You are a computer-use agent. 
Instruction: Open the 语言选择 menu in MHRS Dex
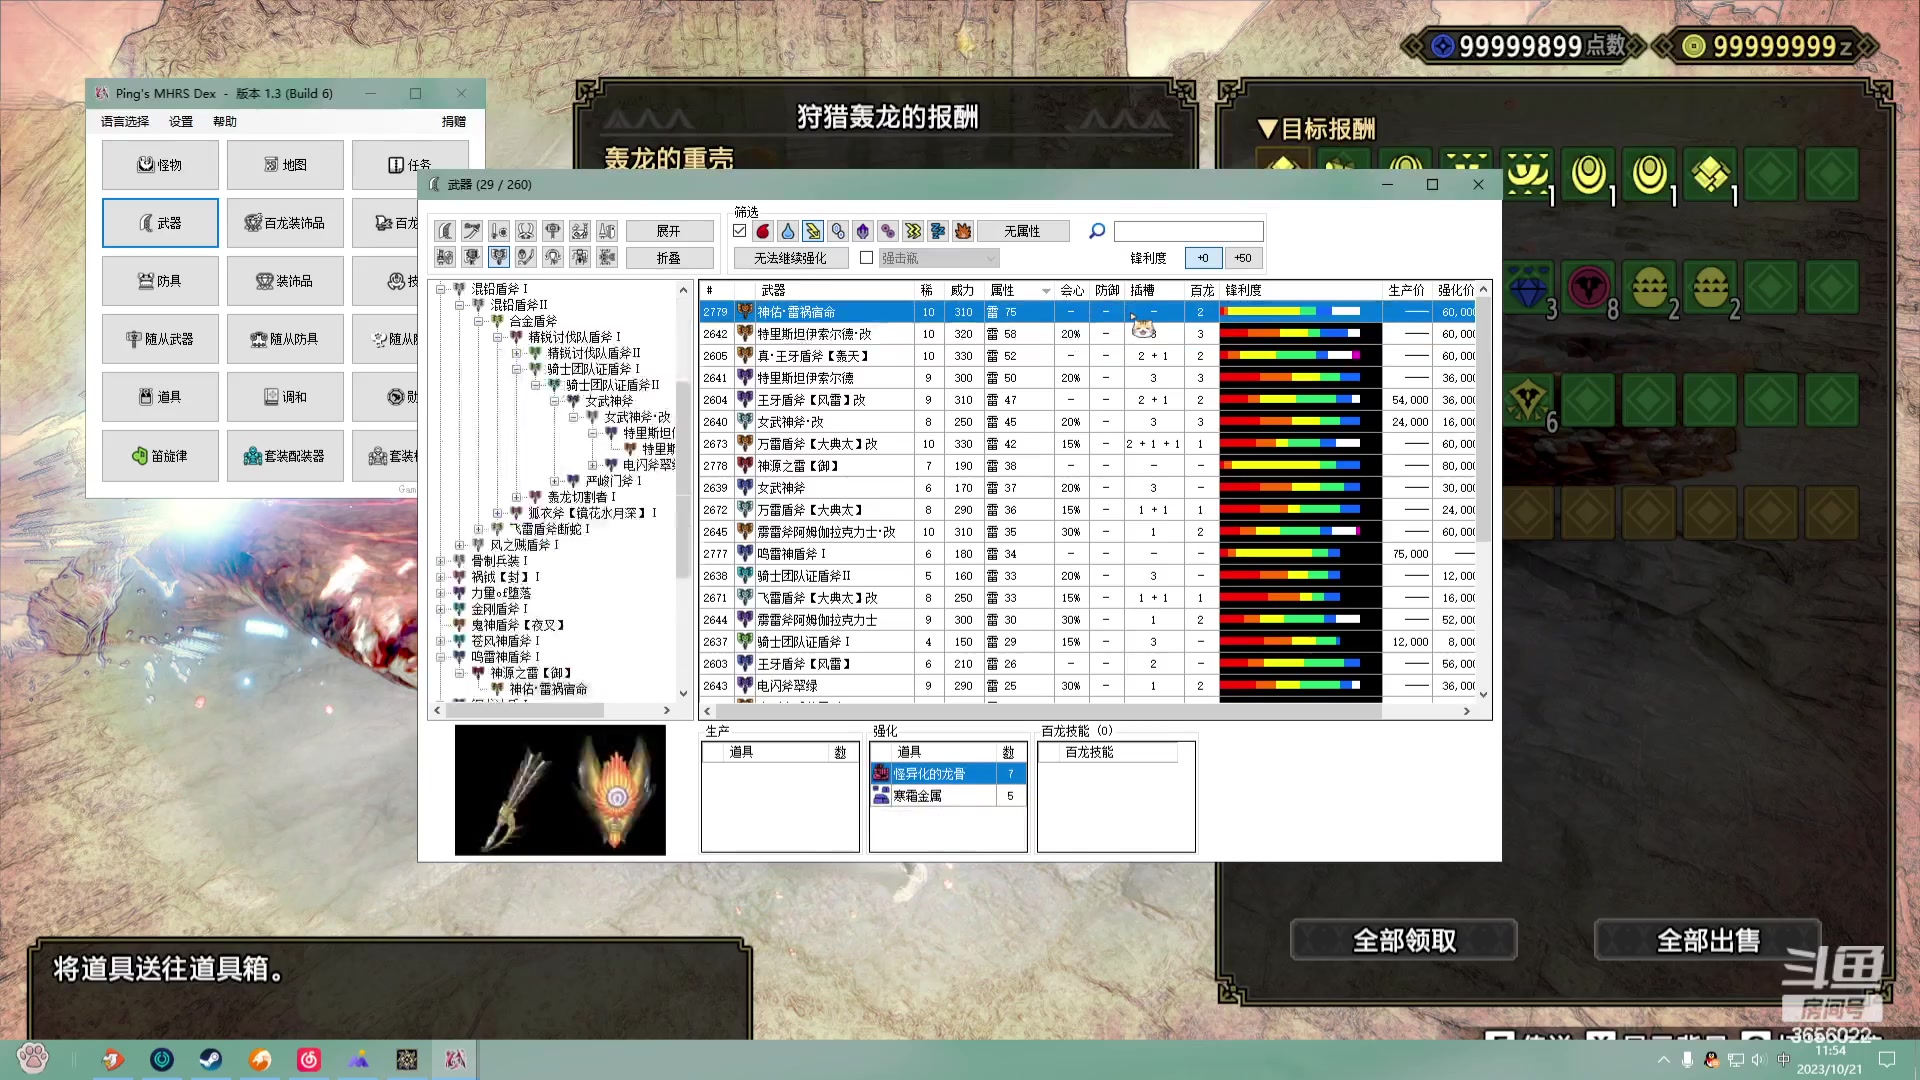click(x=125, y=122)
